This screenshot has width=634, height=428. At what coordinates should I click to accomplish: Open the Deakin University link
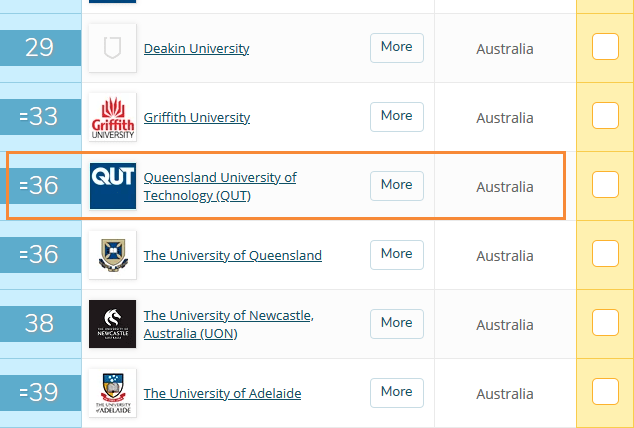click(197, 48)
